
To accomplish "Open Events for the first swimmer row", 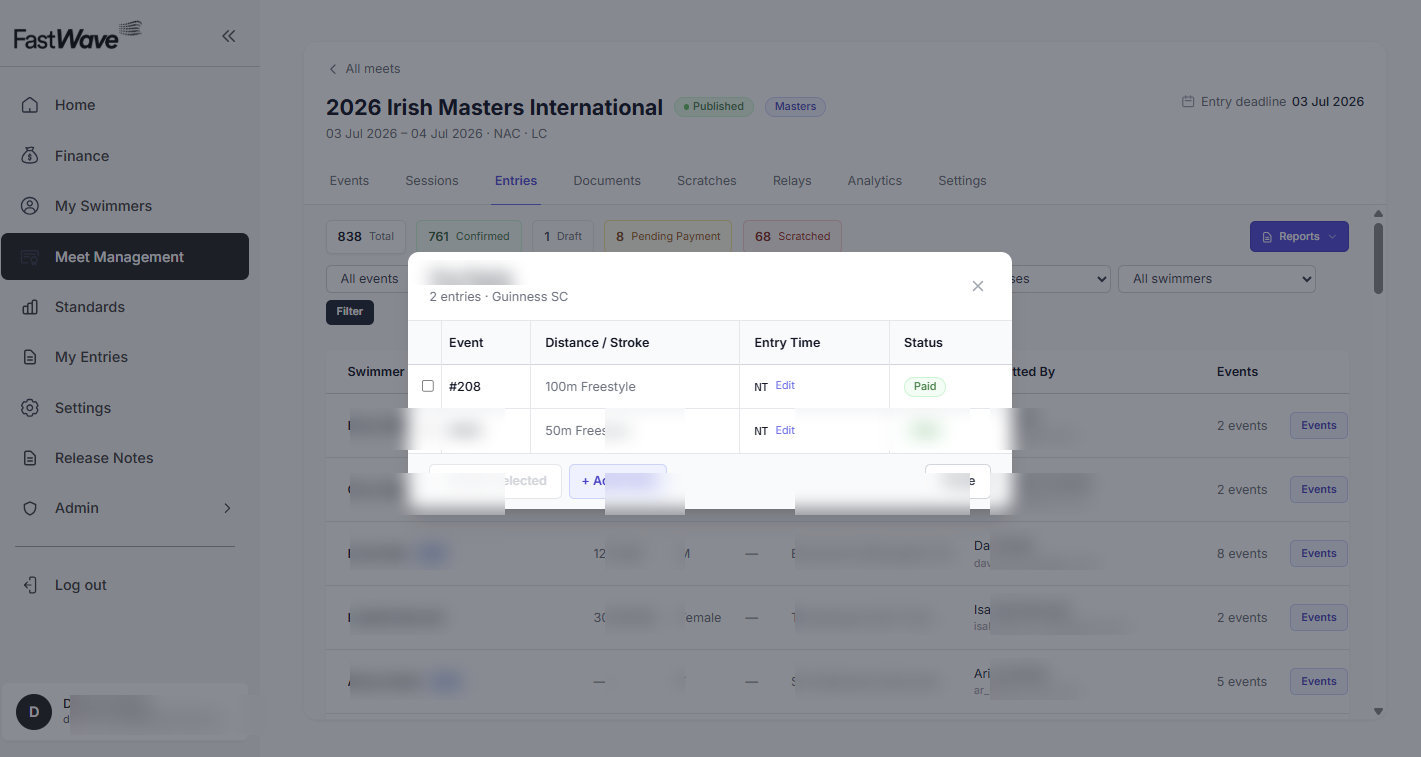I will pos(1318,426).
